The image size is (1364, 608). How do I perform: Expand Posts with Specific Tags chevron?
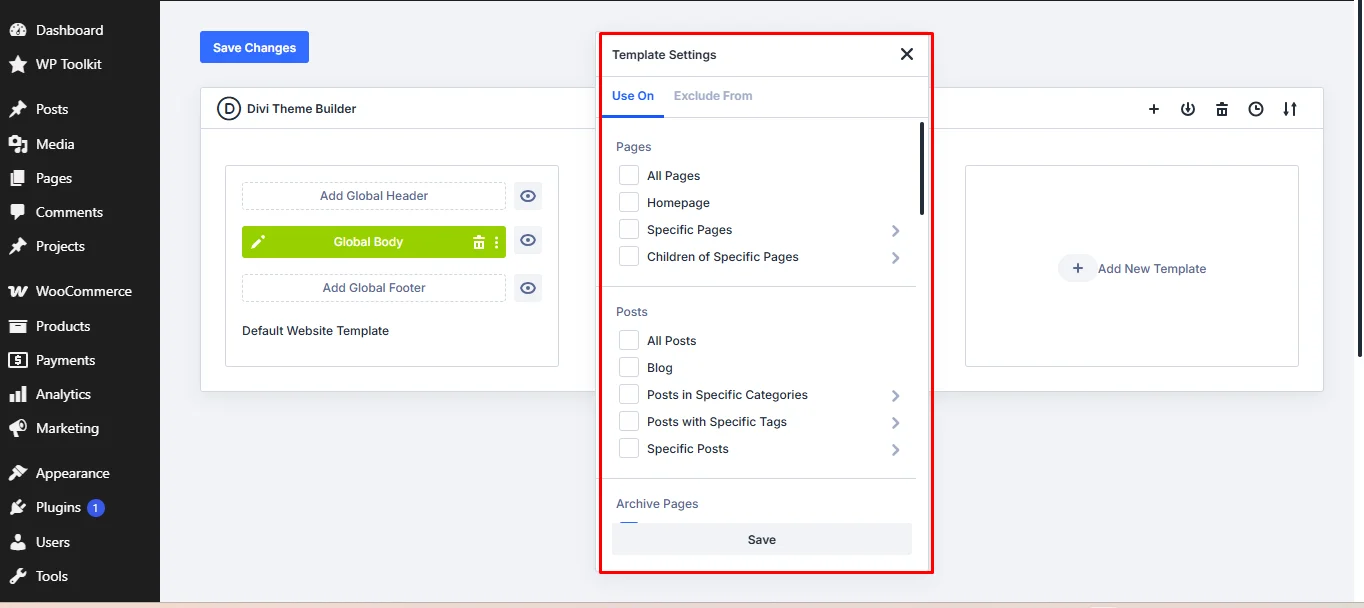896,423
